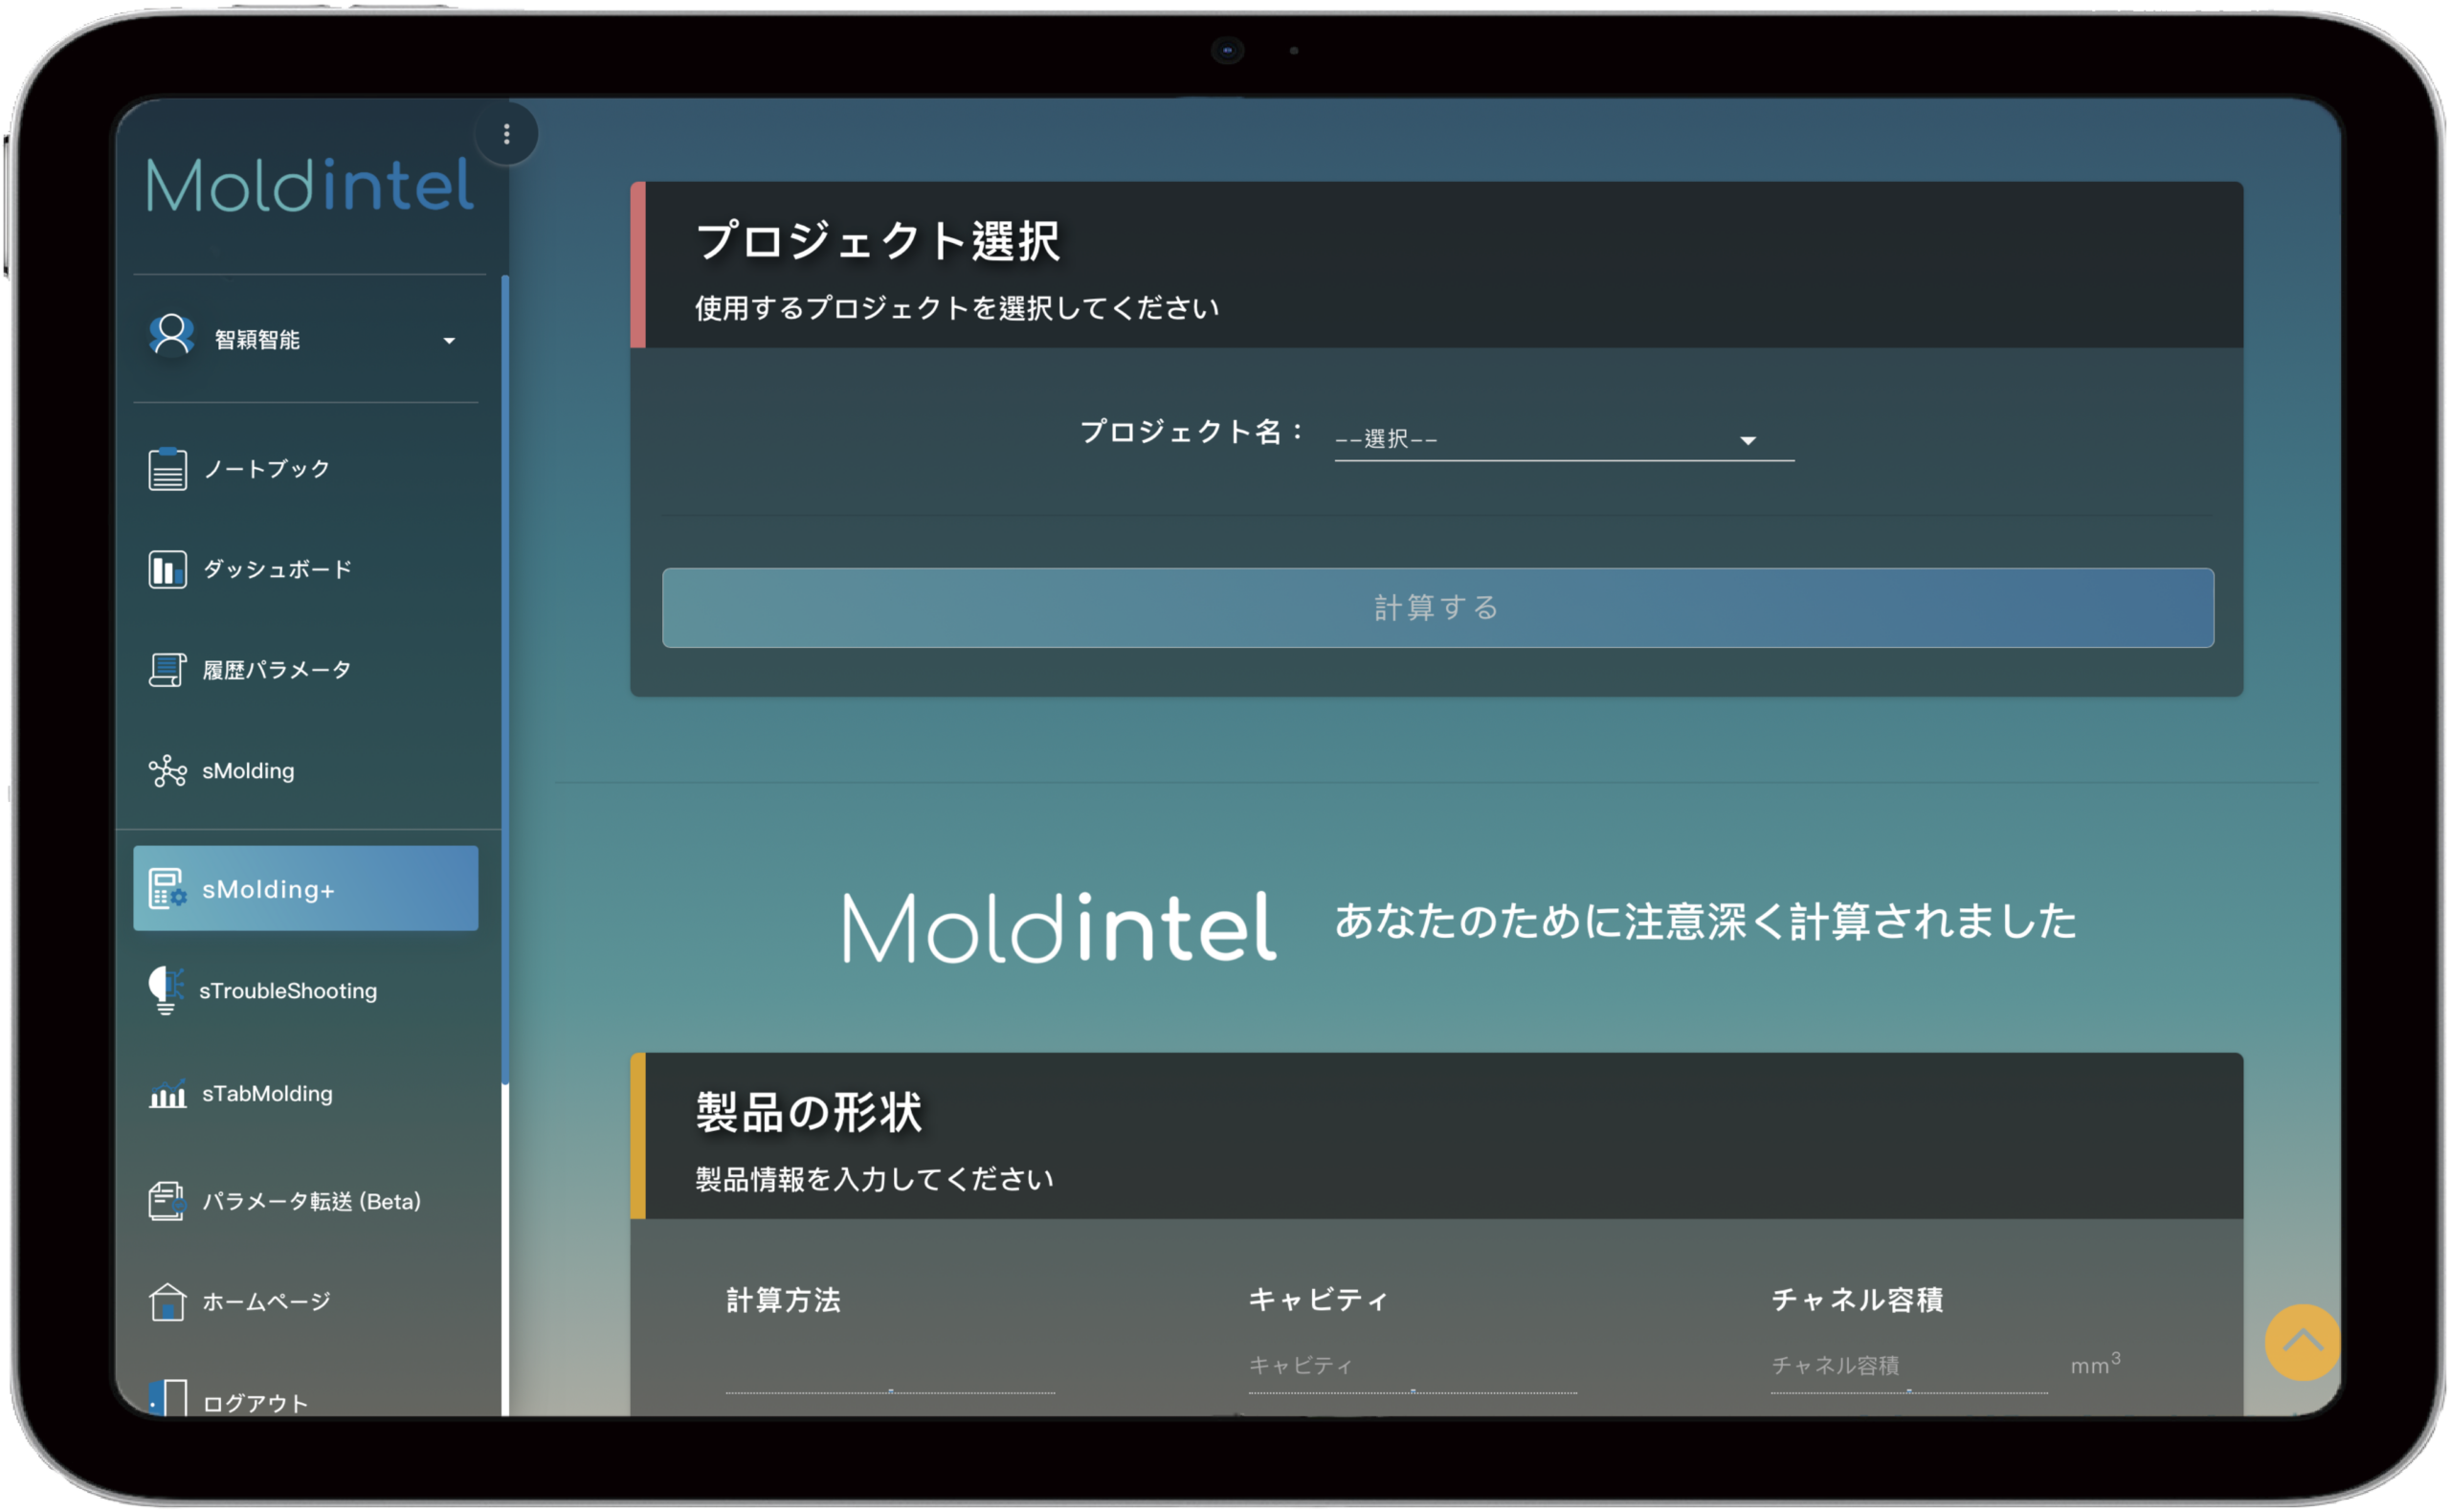Screen dimensions: 2450x1512
Task: Open the three-dot sidebar menu button
Action: click(507, 134)
